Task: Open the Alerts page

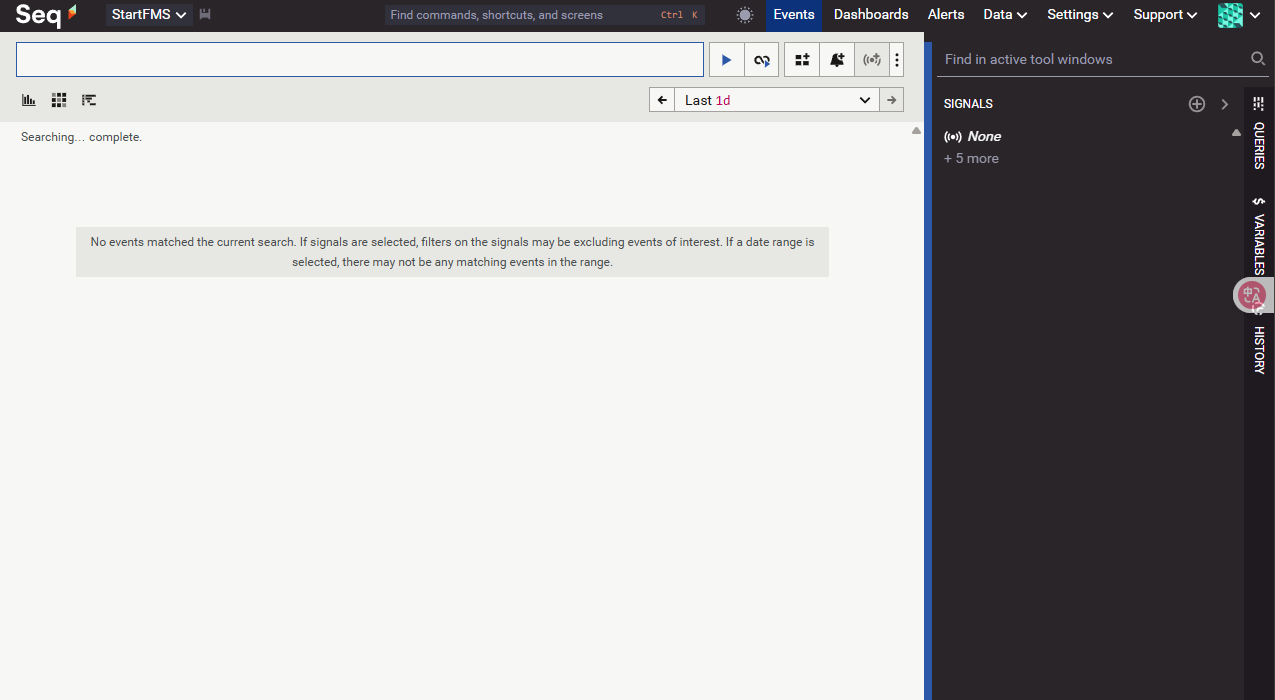Action: pyautogui.click(x=946, y=15)
